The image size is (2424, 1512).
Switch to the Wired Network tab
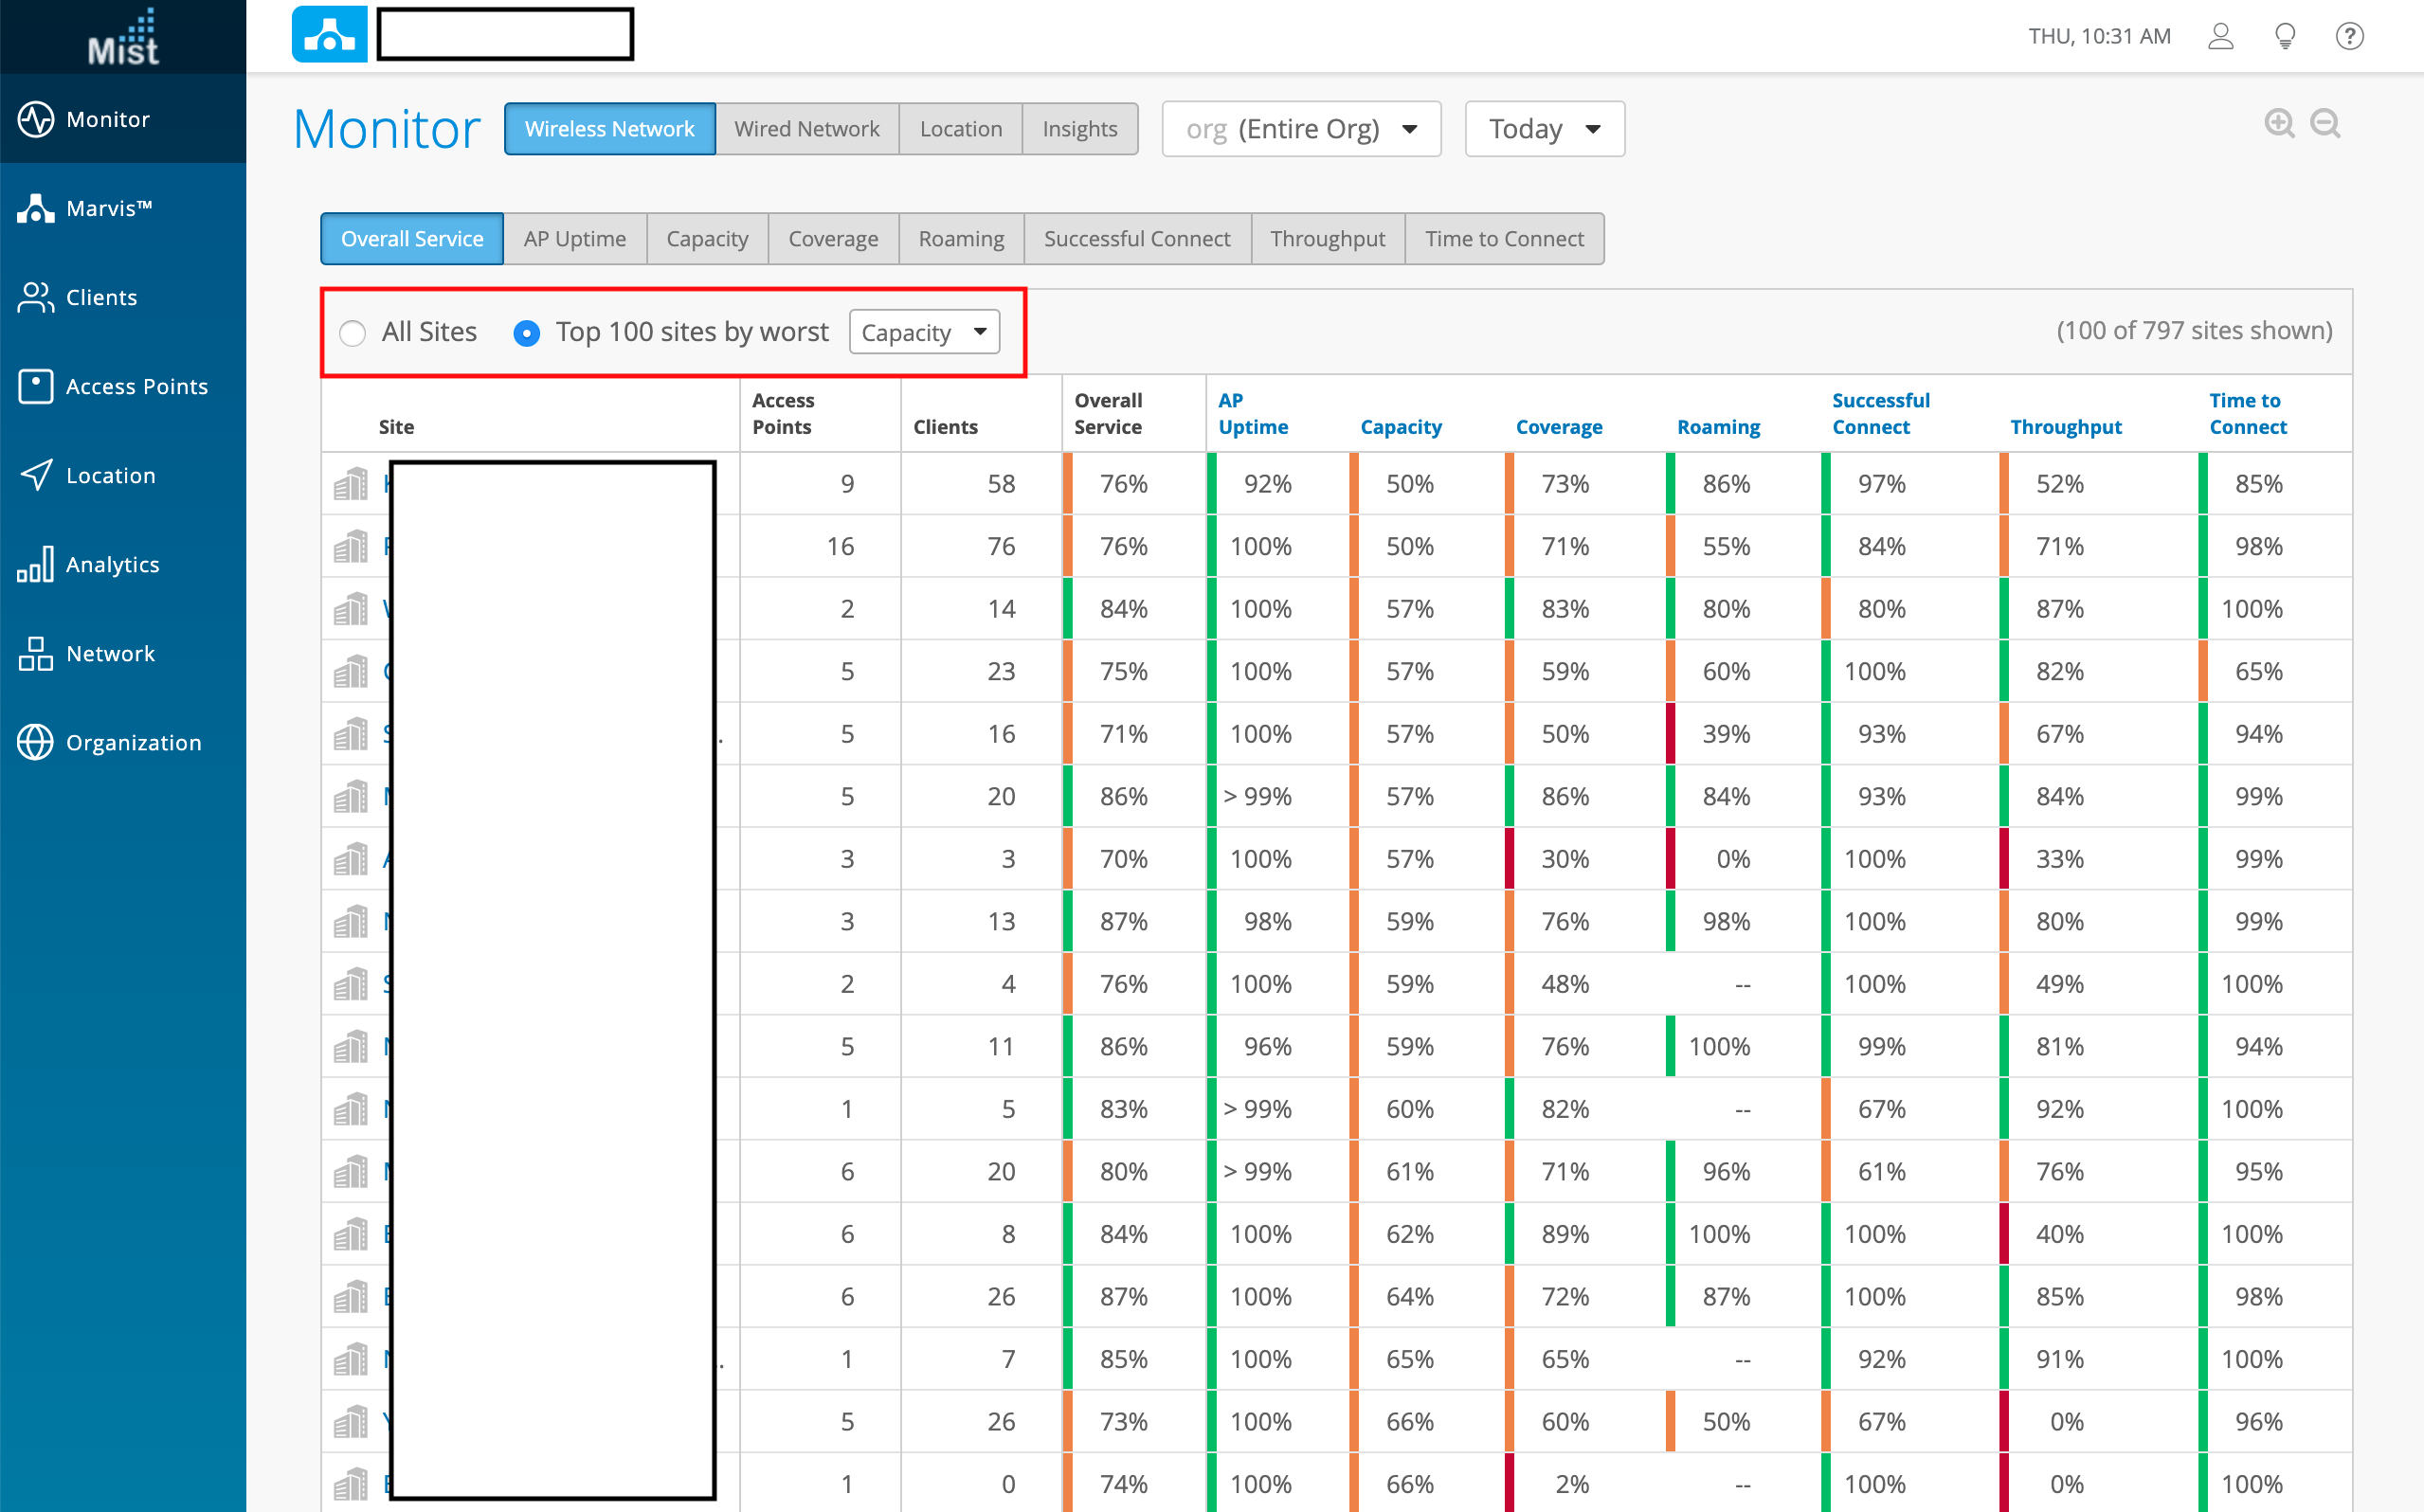(x=806, y=129)
